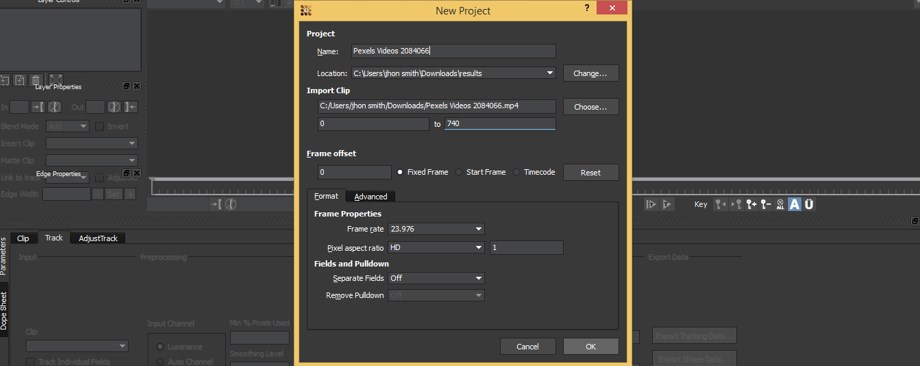The width and height of the screenshot is (920, 366).
Task: Click the half-circle icon below the timeline
Action: click(x=231, y=204)
